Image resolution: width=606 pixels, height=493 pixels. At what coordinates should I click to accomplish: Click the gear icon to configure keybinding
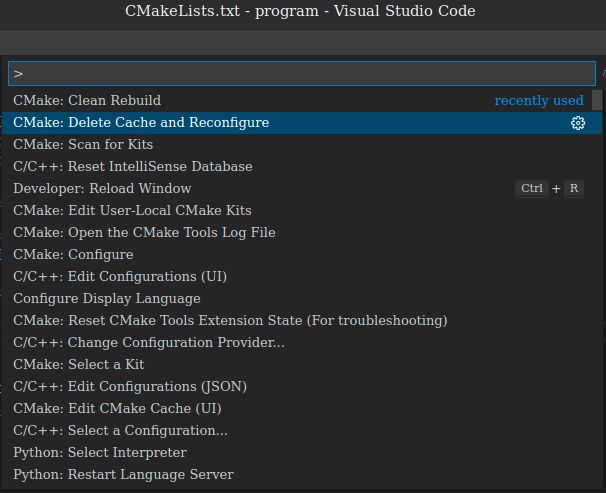578,123
